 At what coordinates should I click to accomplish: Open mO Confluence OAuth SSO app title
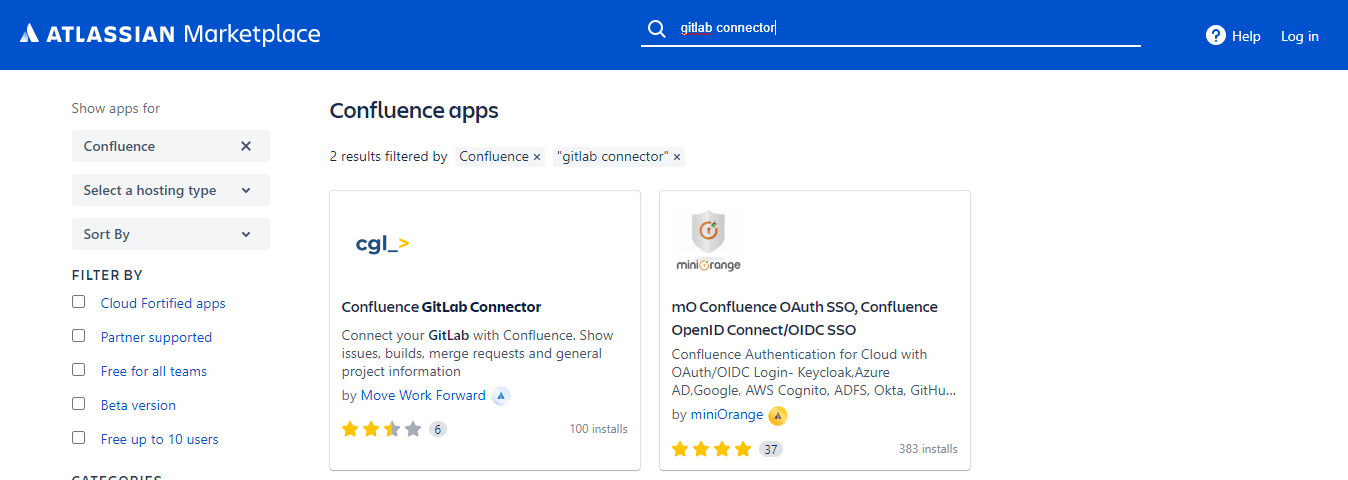click(x=805, y=318)
